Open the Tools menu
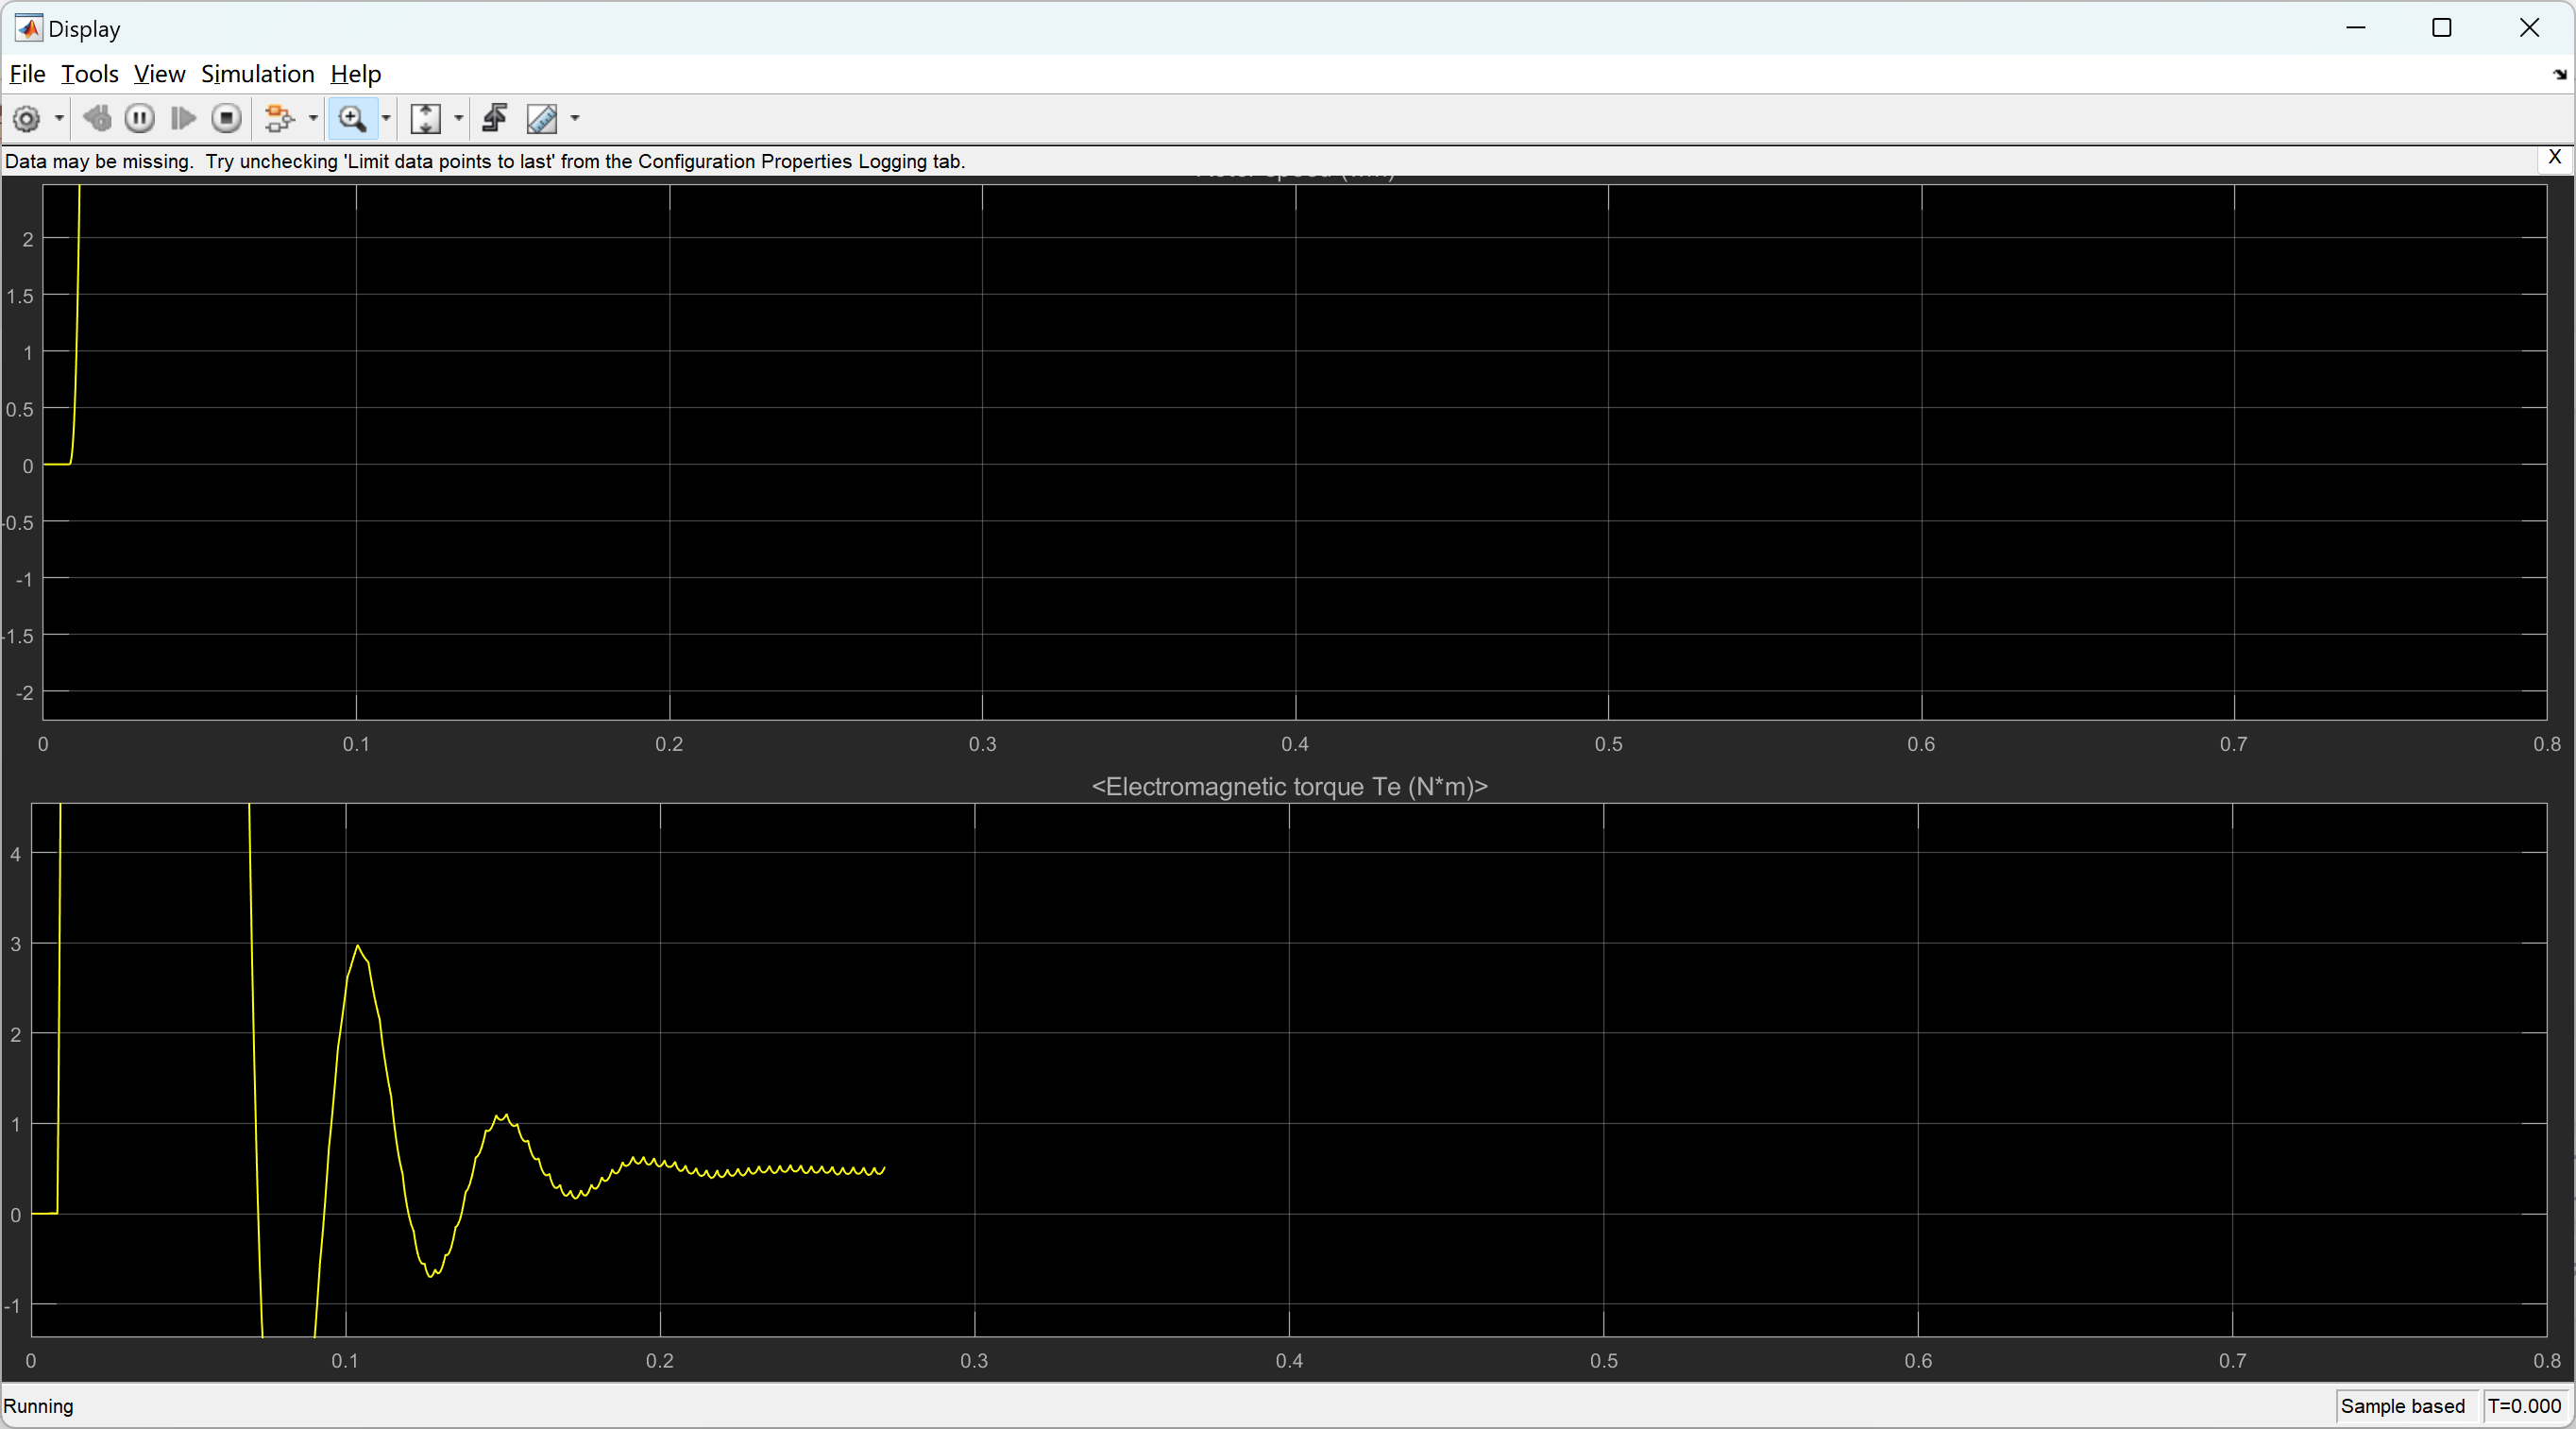This screenshot has width=2576, height=1429. (x=89, y=74)
